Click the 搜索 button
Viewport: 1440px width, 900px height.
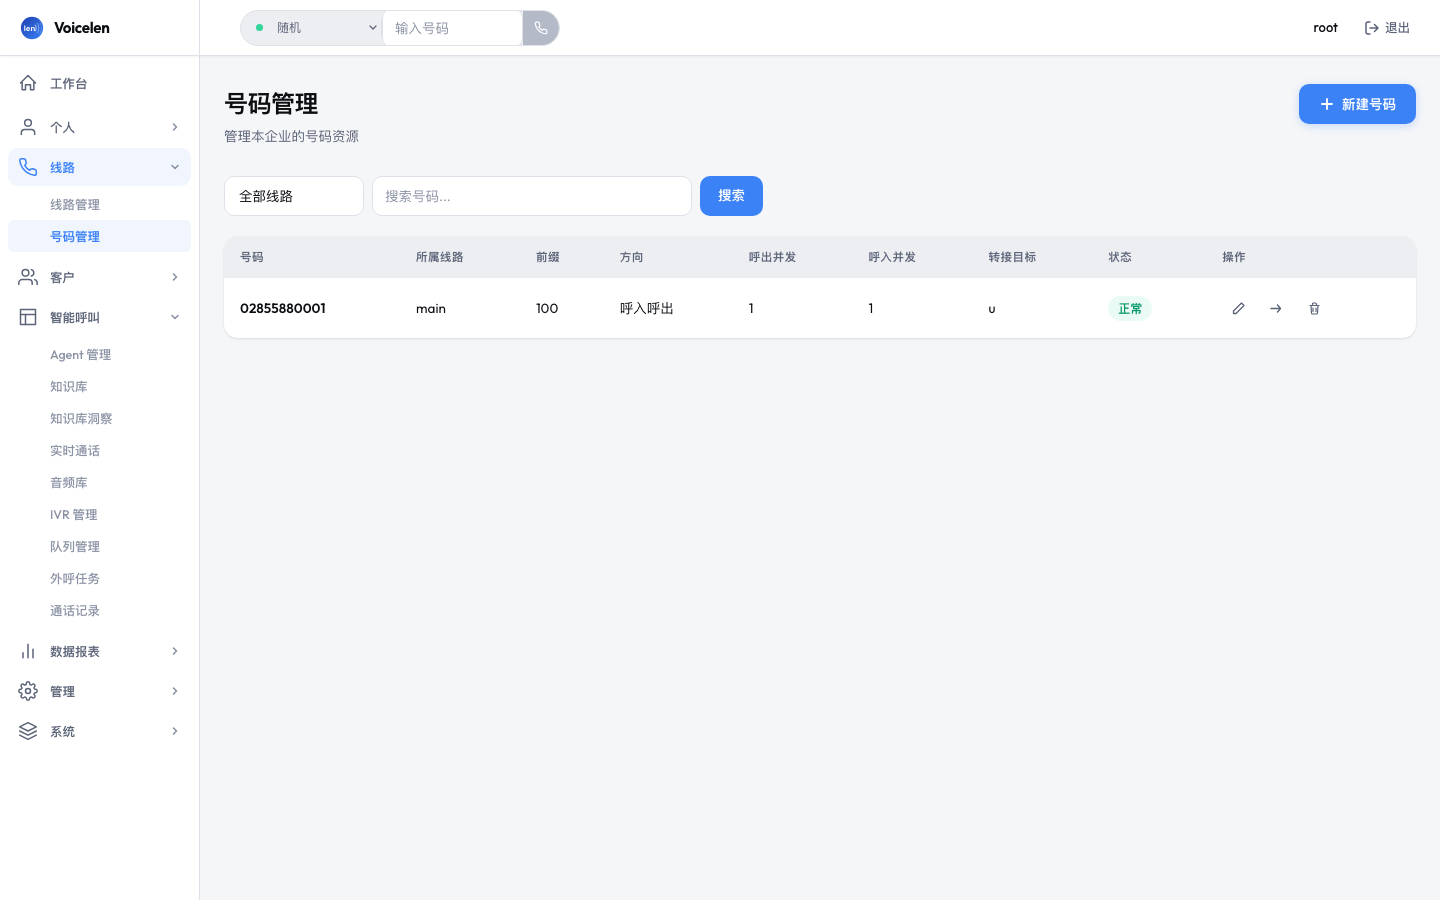pos(731,196)
